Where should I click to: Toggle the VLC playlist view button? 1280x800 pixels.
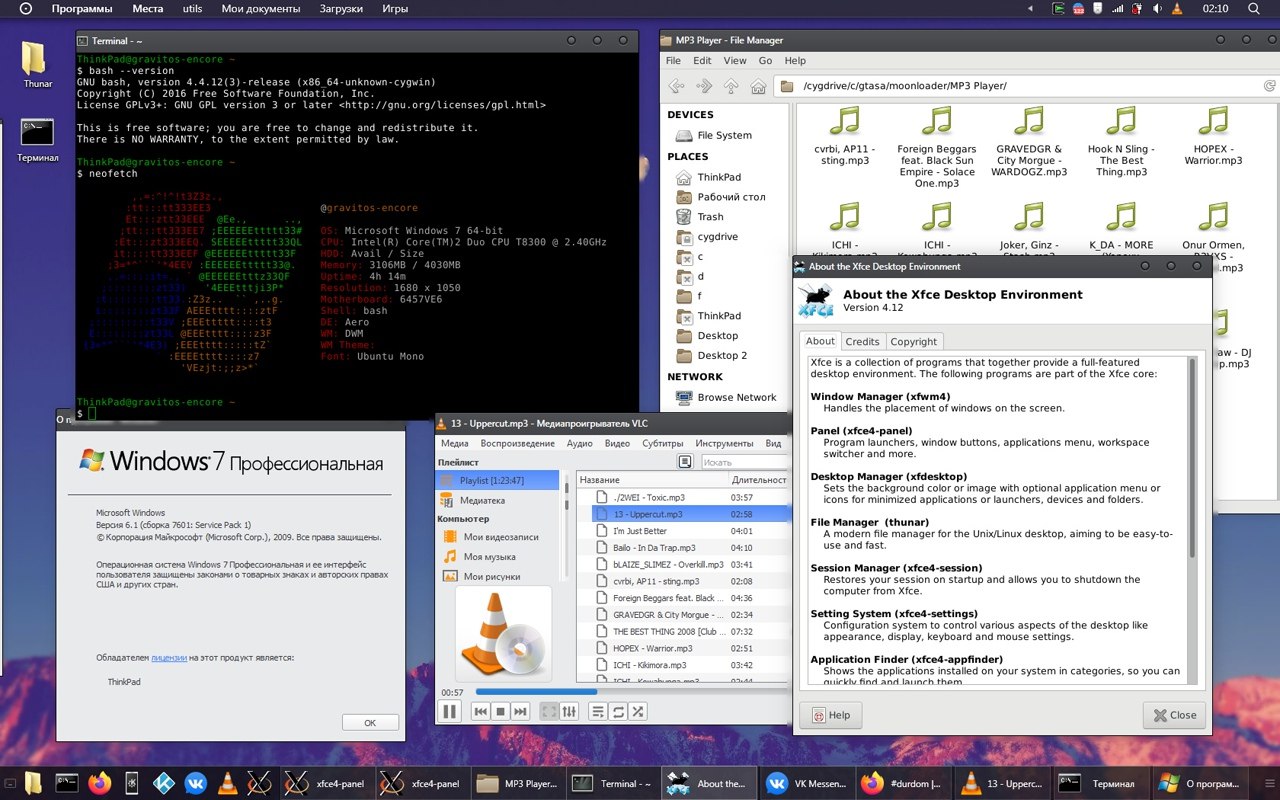597,711
